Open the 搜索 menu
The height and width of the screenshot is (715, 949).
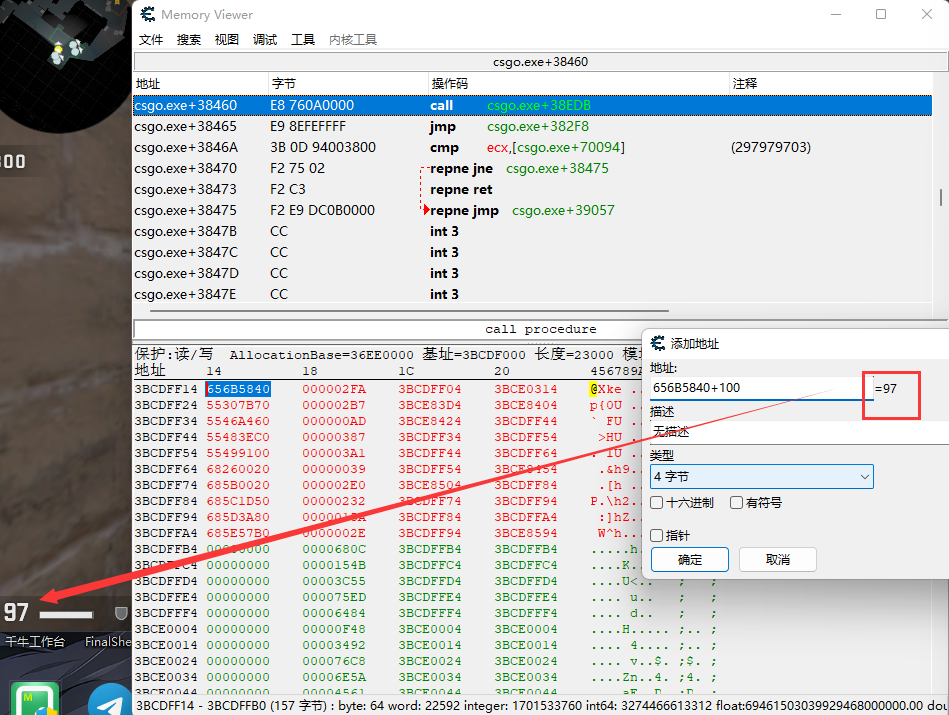(x=188, y=39)
